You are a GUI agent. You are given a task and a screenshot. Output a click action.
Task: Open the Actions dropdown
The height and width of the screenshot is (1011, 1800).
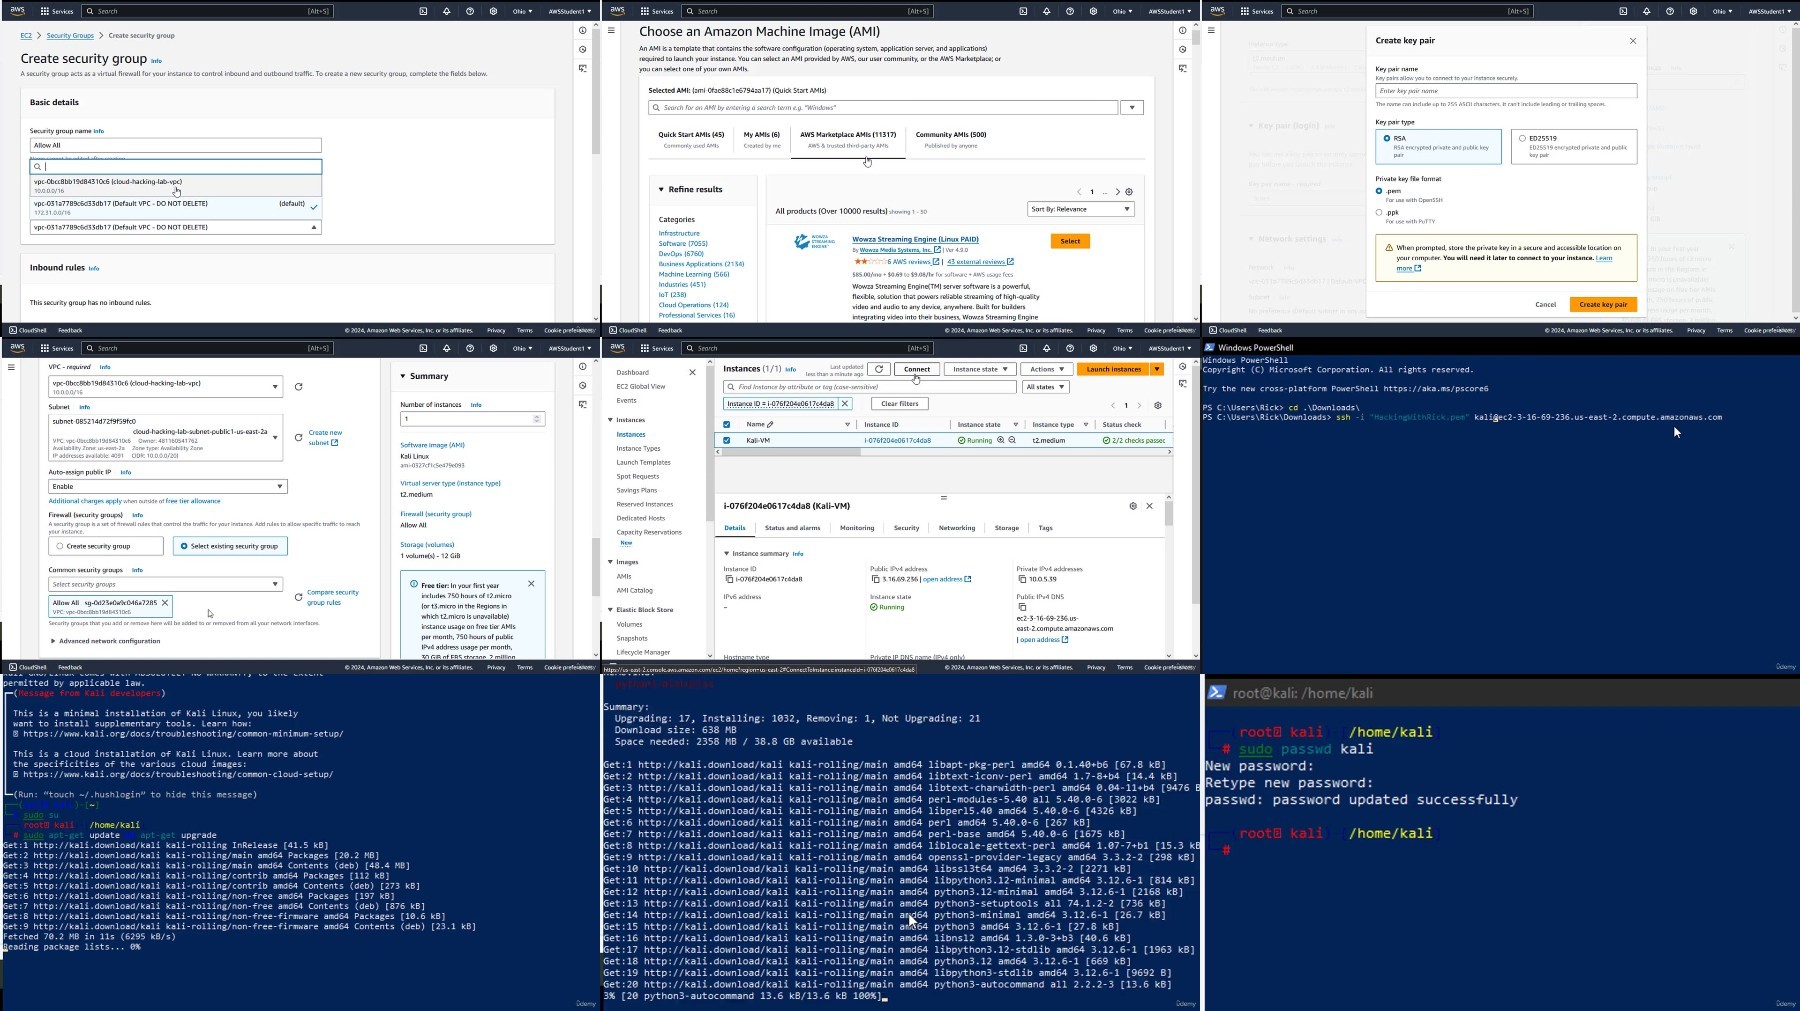click(1047, 369)
